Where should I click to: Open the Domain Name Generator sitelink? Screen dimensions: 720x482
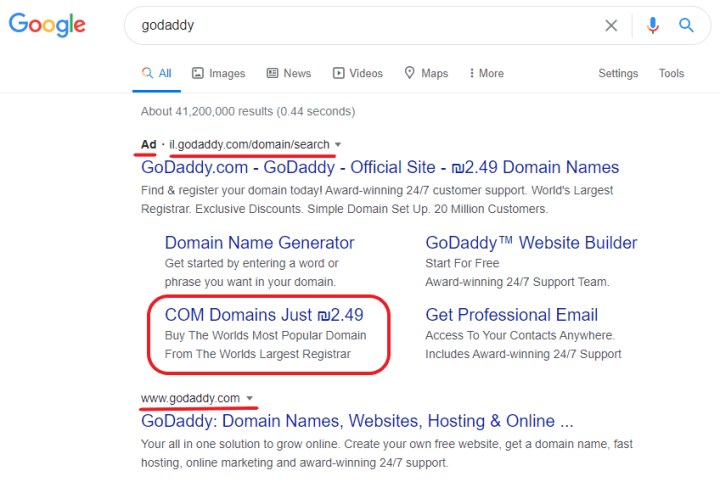coord(259,242)
